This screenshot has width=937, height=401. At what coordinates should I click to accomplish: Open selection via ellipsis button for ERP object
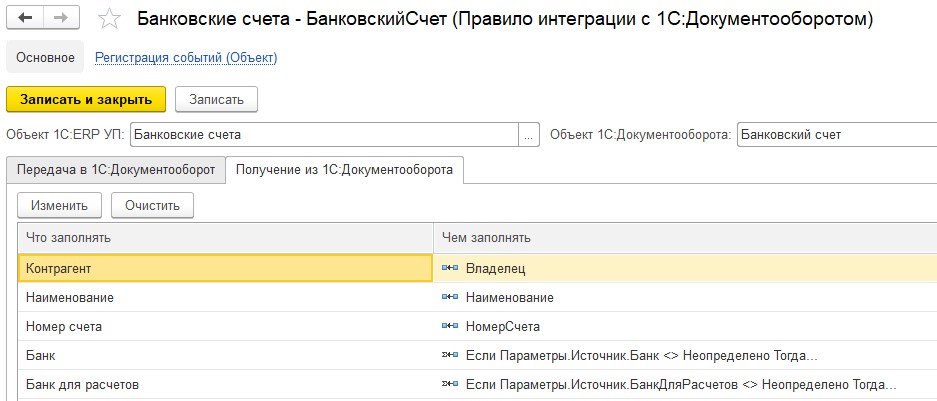tap(528, 134)
